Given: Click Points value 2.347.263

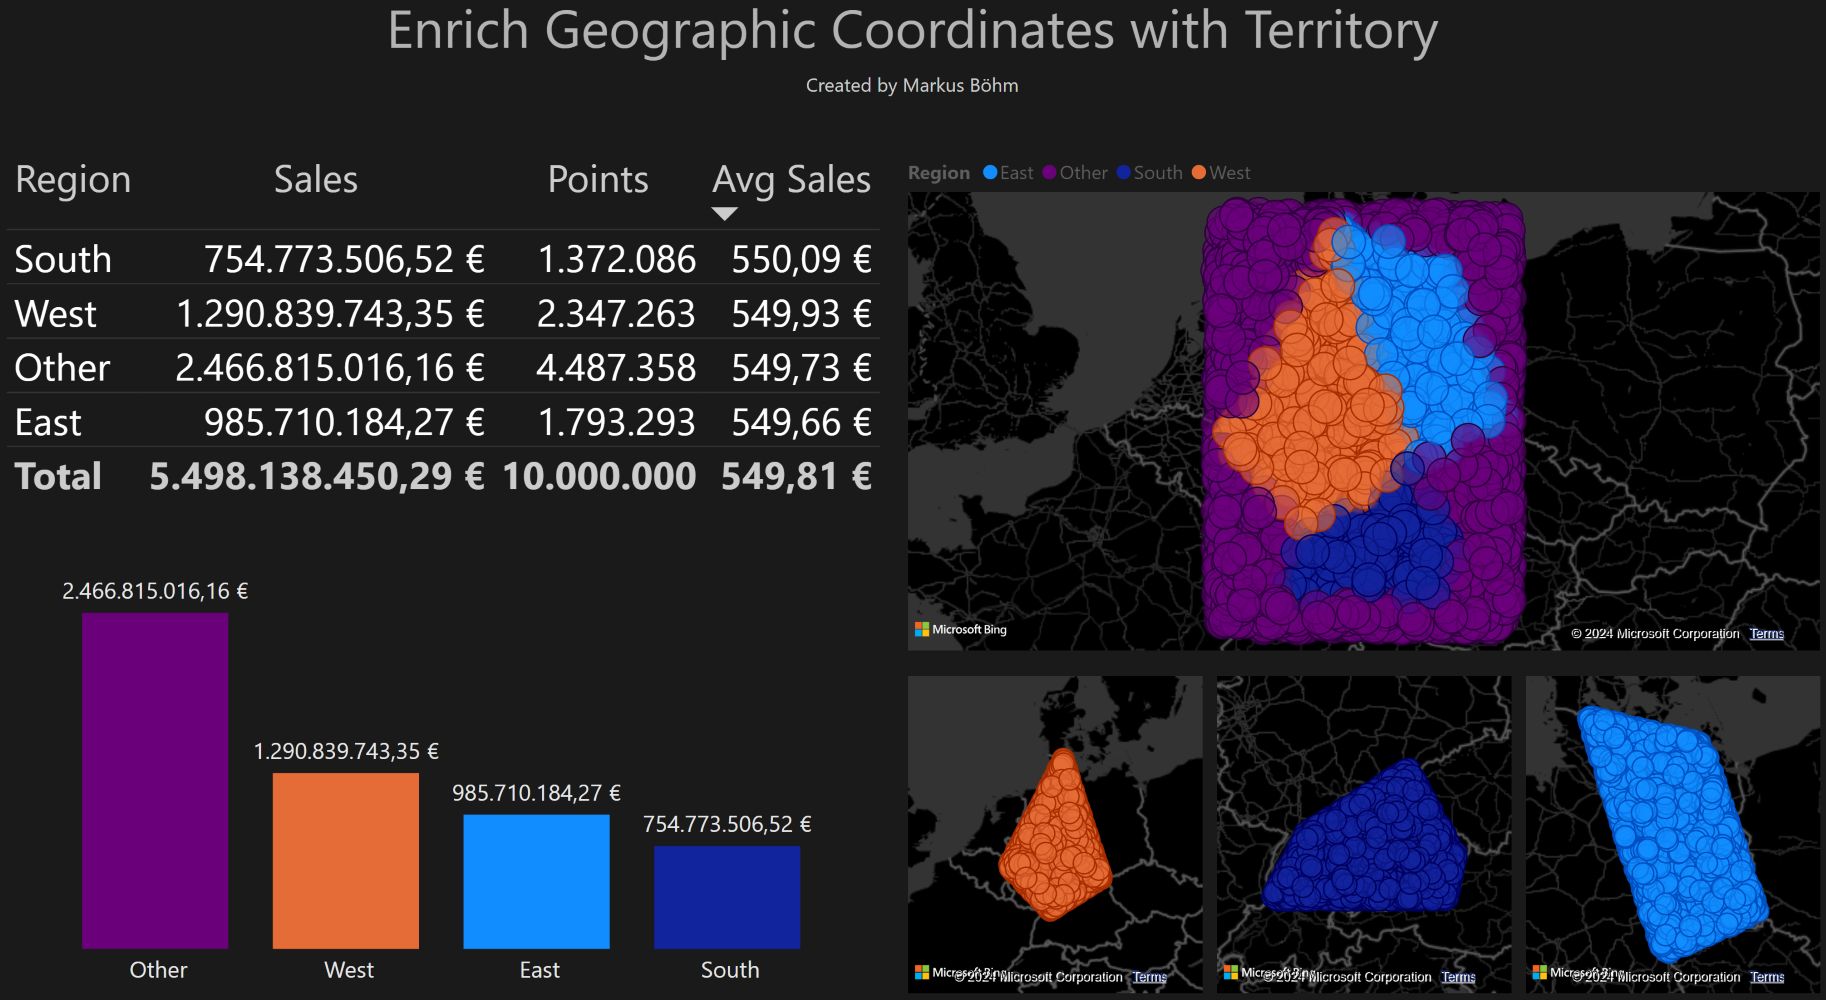Looking at the screenshot, I should click(616, 314).
